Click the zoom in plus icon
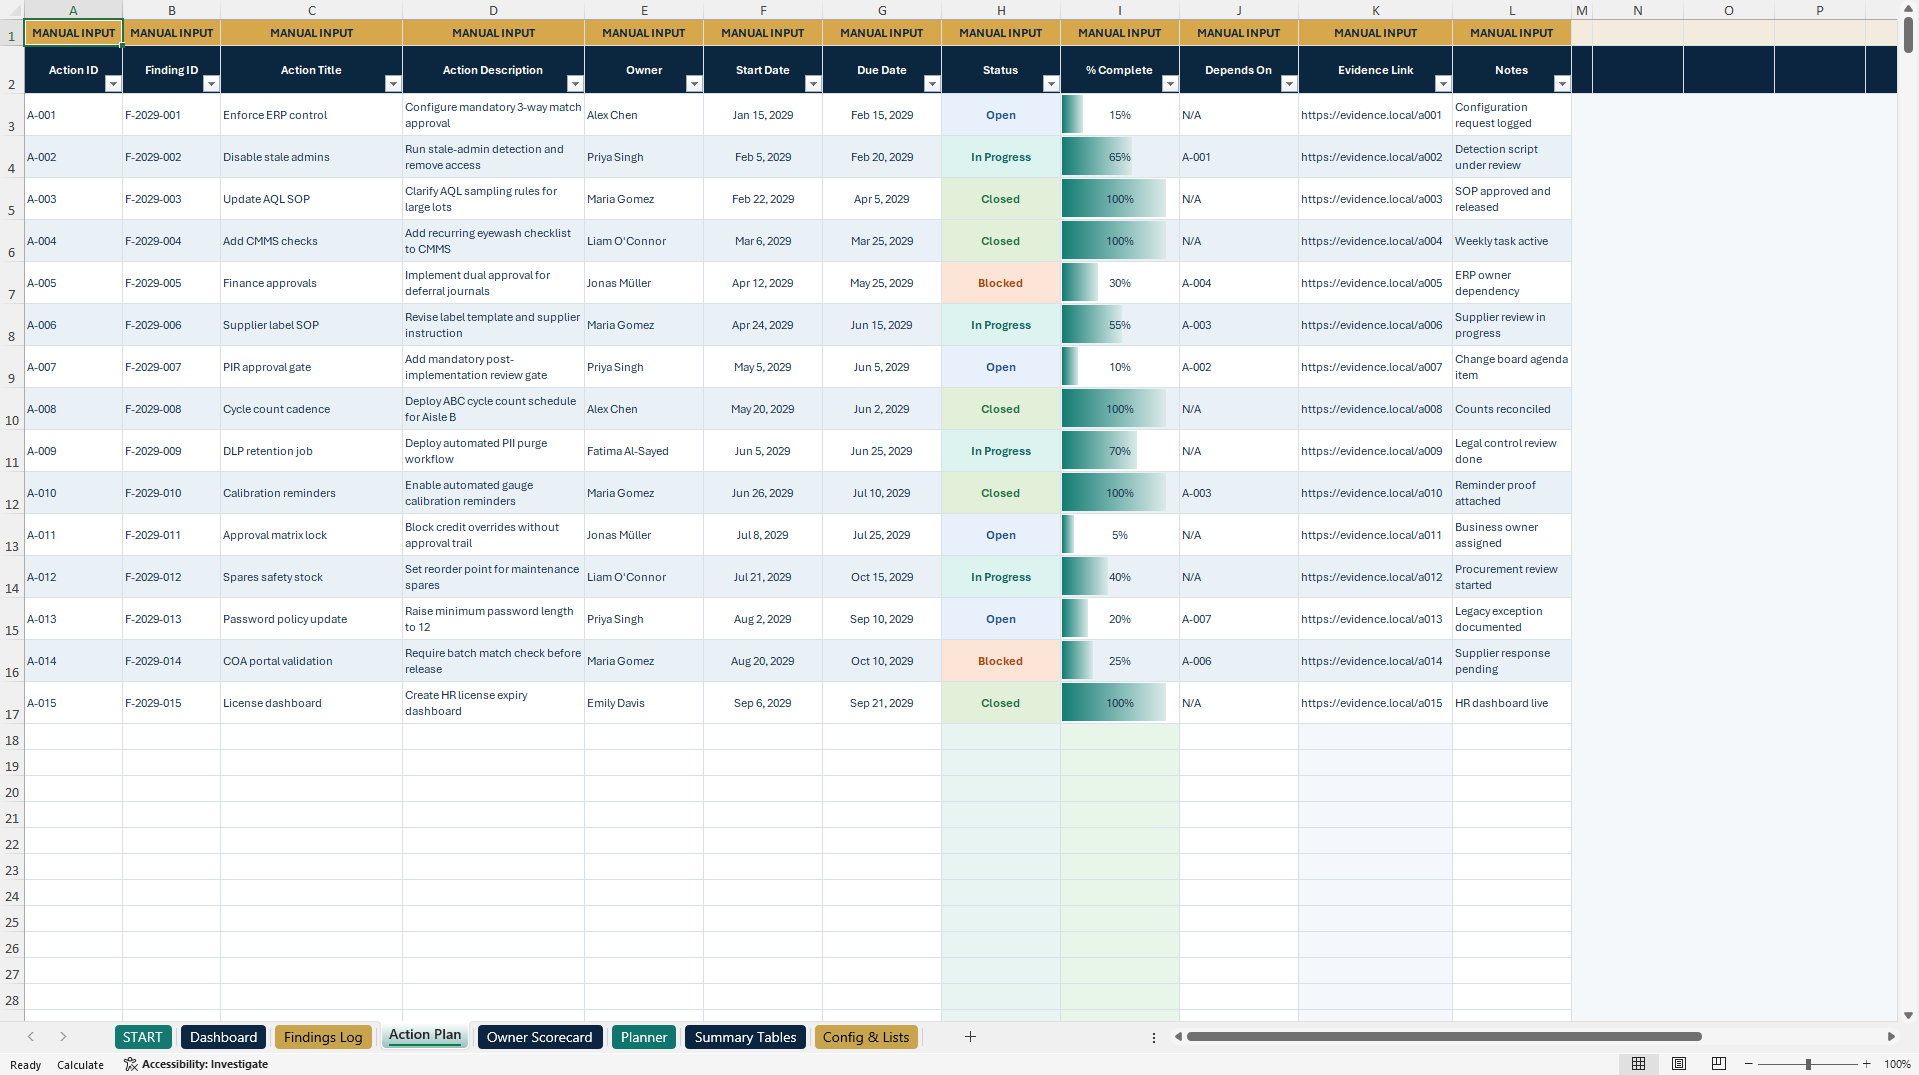Viewport: 1919px width, 1075px height. click(x=1866, y=1064)
